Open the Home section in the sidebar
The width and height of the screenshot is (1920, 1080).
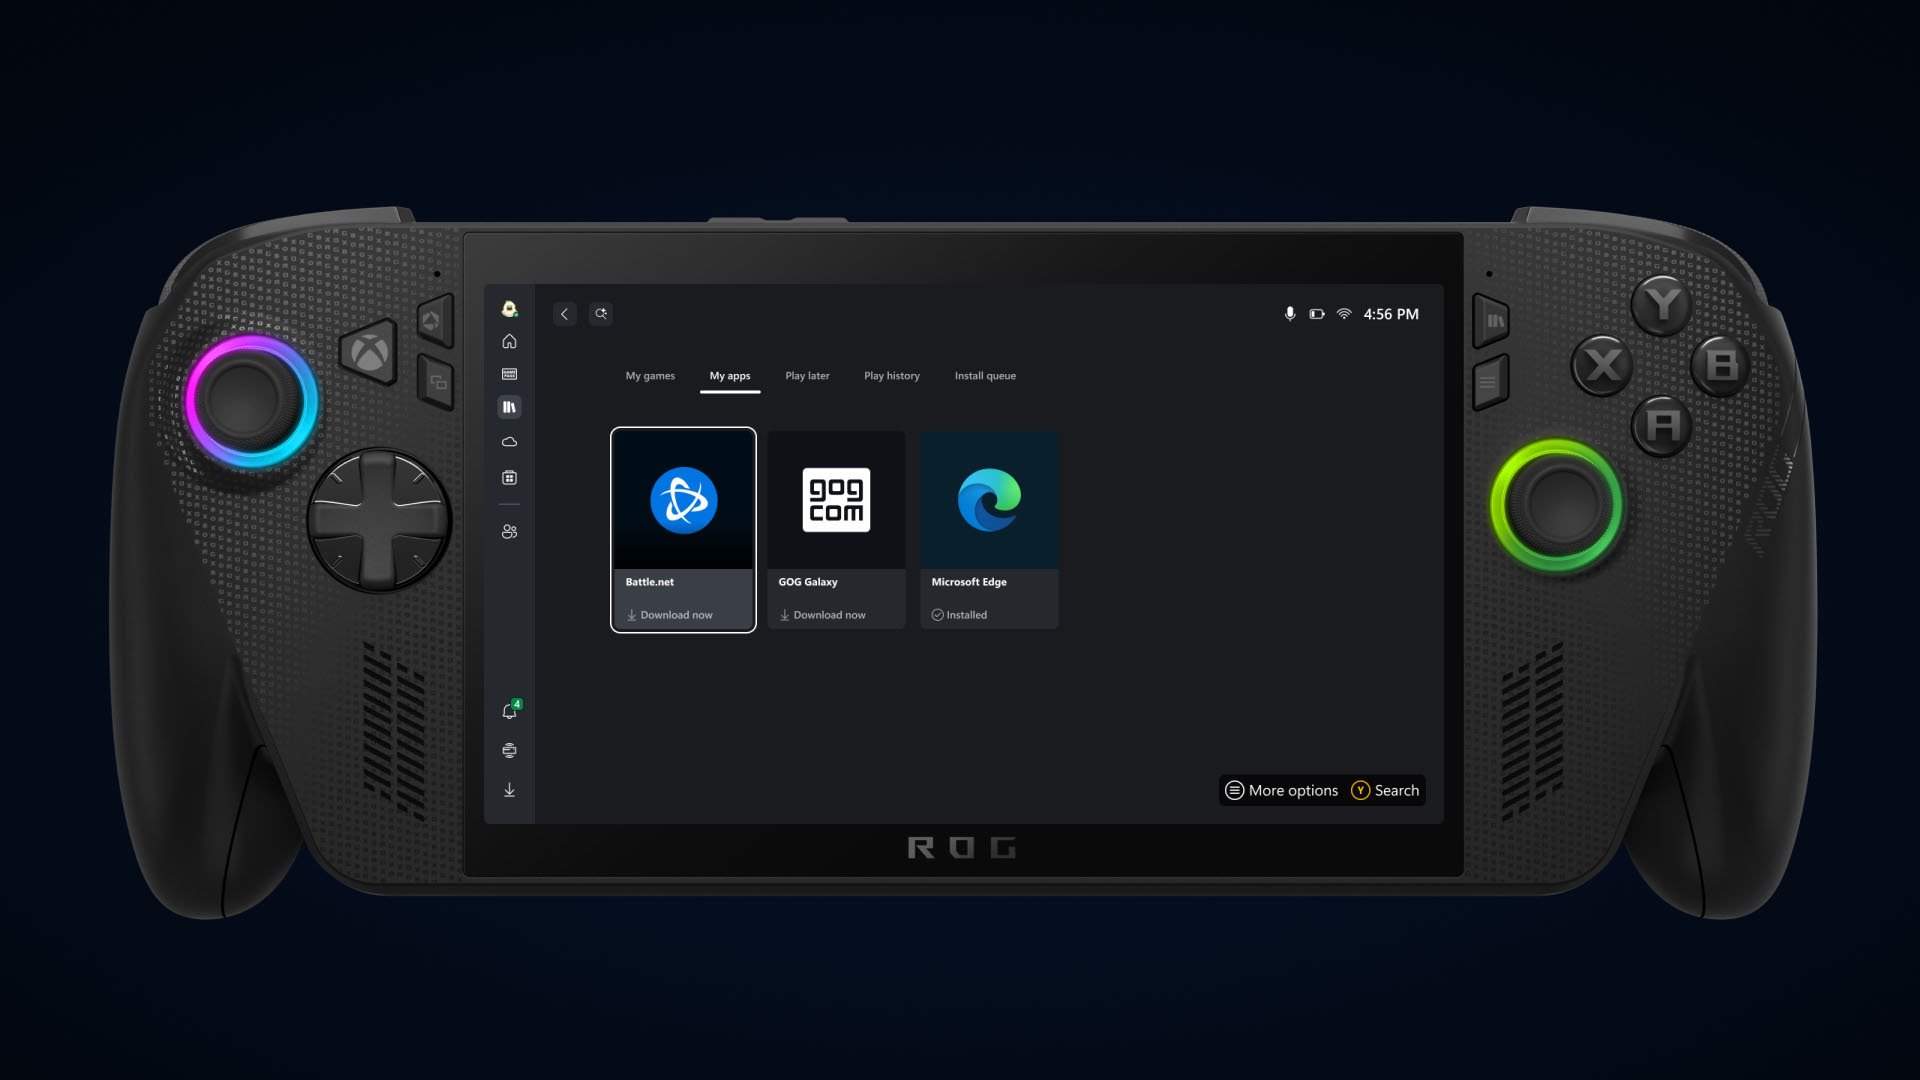pyautogui.click(x=509, y=341)
